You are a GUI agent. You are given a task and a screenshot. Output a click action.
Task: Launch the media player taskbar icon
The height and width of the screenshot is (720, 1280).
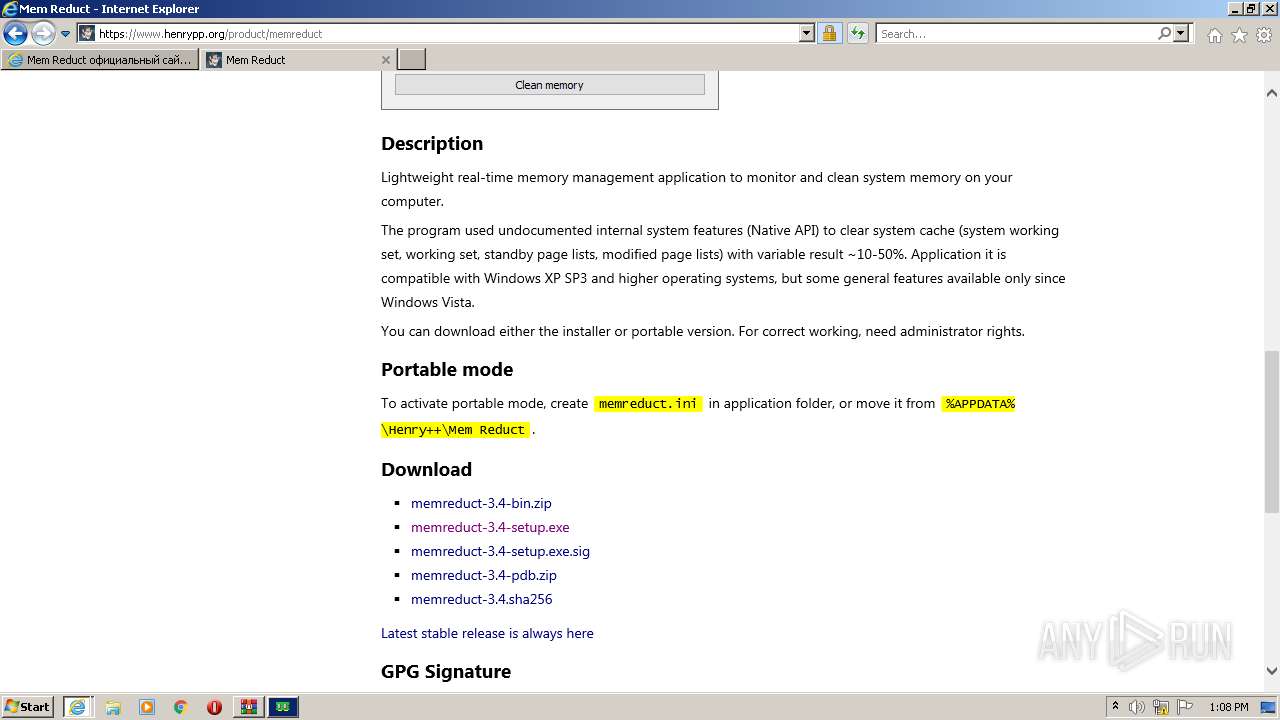coord(147,707)
